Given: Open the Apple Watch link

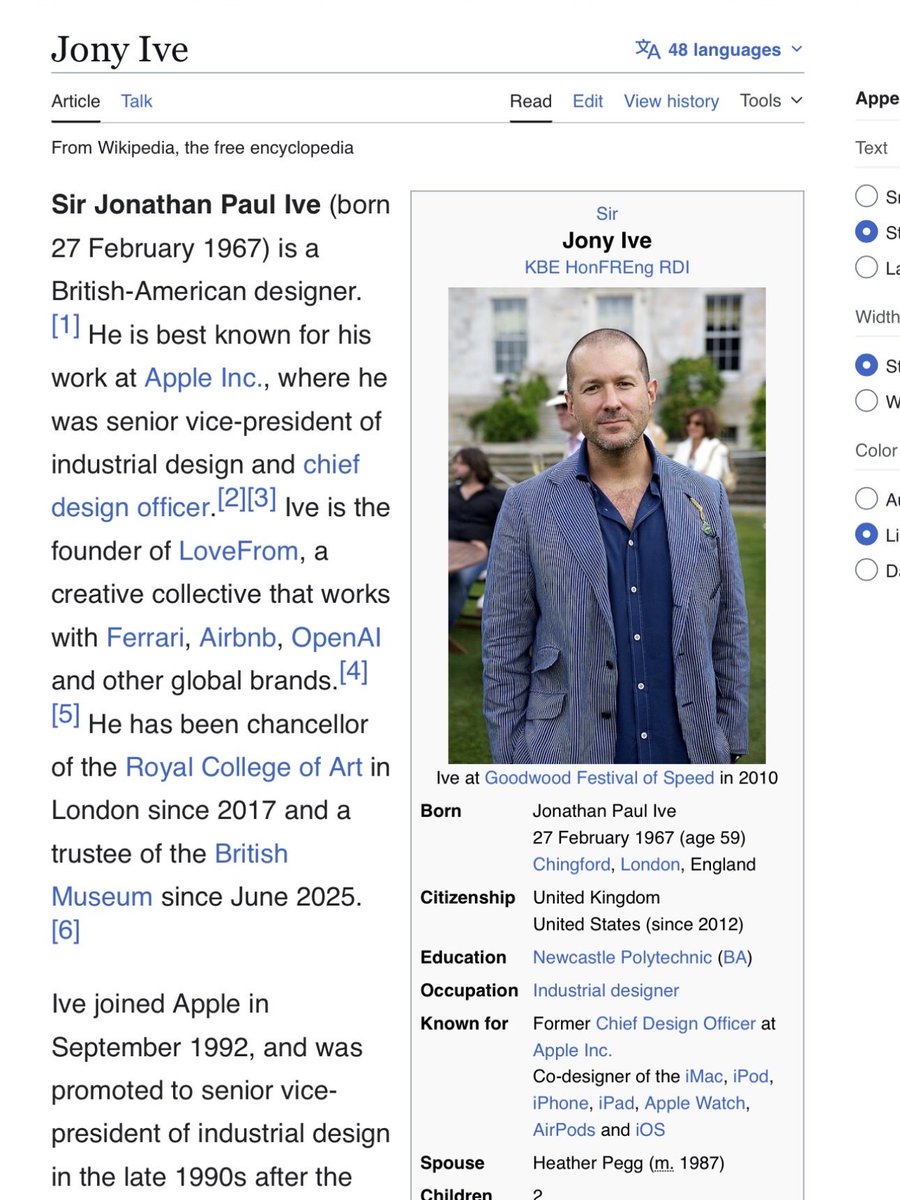Looking at the screenshot, I should click(695, 1103).
